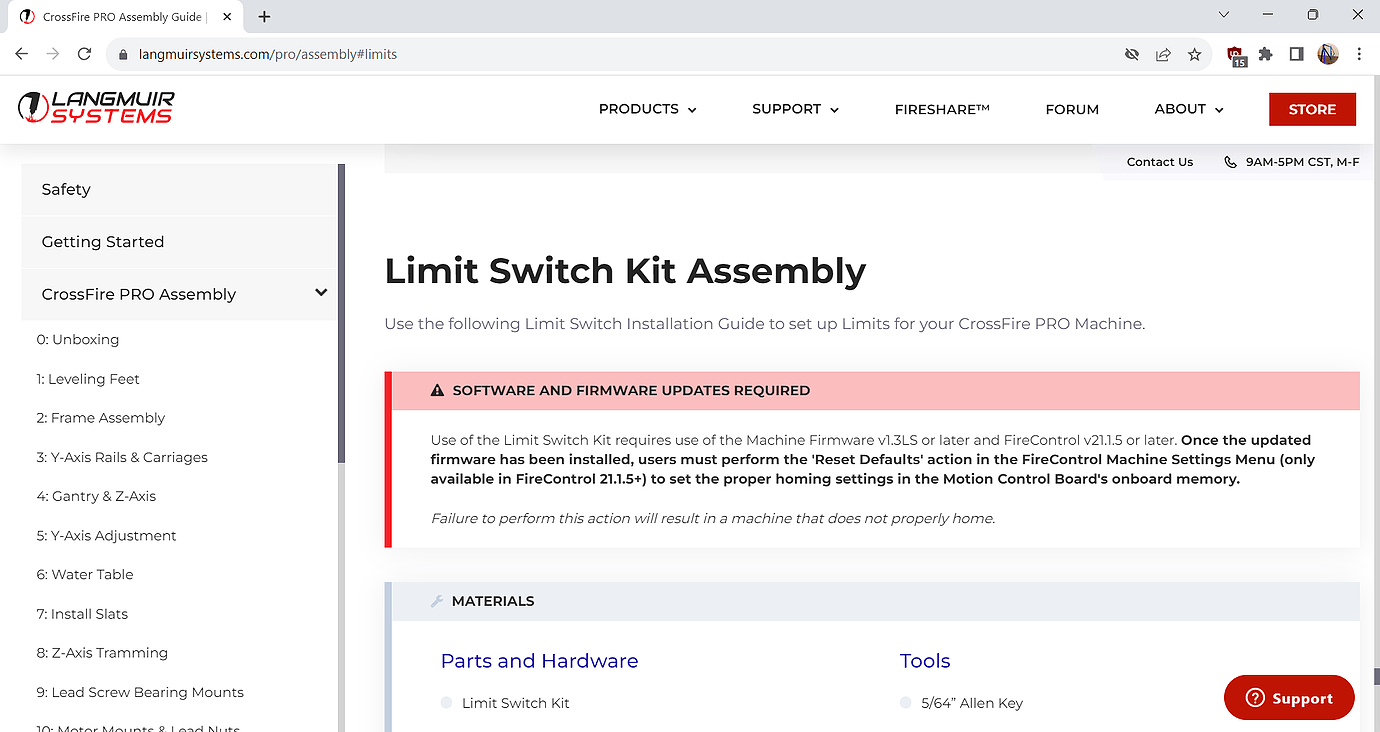Click the wrench icon on the Materials header
This screenshot has width=1380, height=732.
coord(437,600)
